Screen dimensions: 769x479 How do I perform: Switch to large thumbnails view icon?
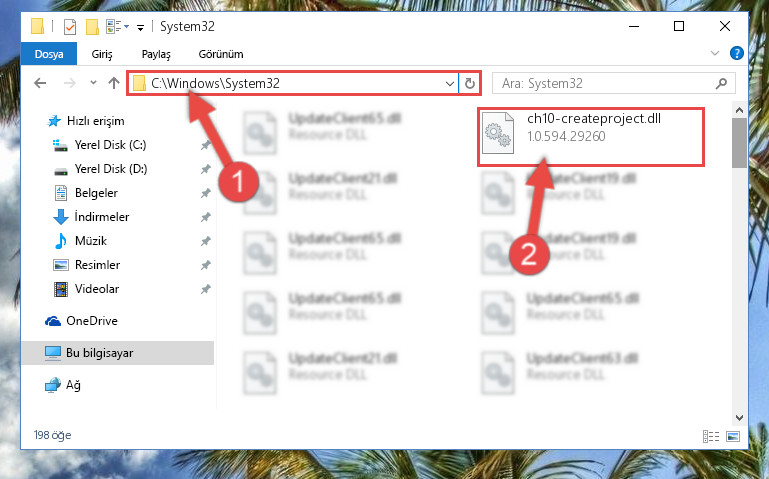[733, 436]
